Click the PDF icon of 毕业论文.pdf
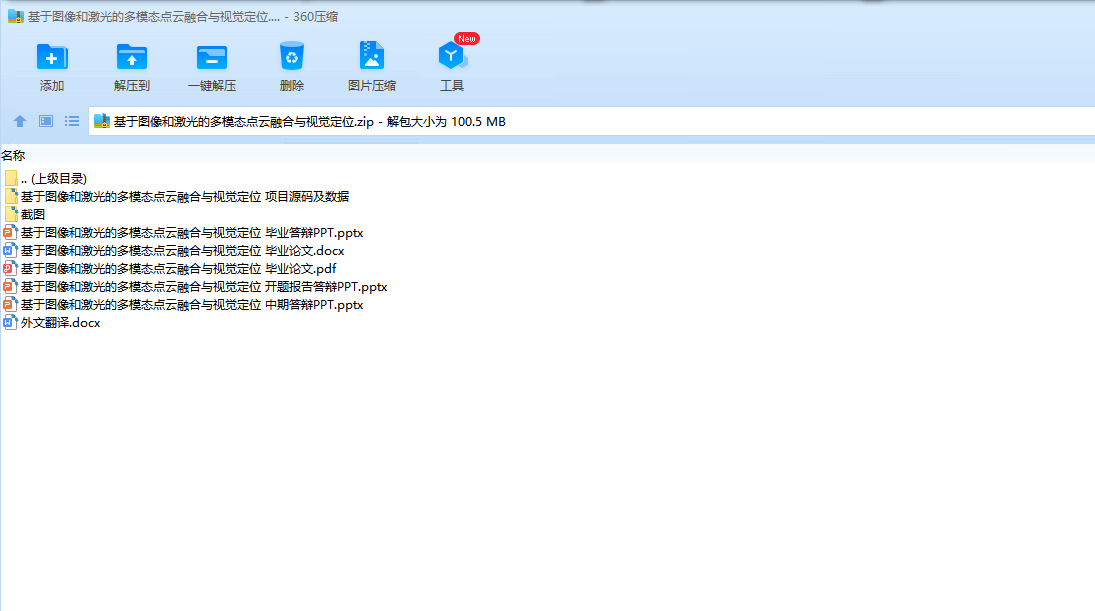Image resolution: width=1095 pixels, height=611 pixels. 10,268
